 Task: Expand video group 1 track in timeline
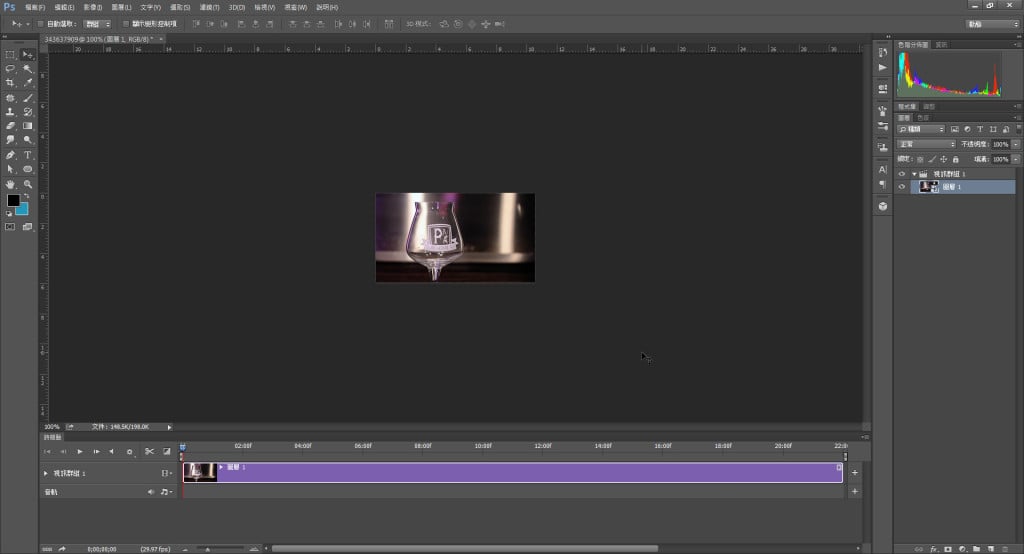[x=46, y=473]
